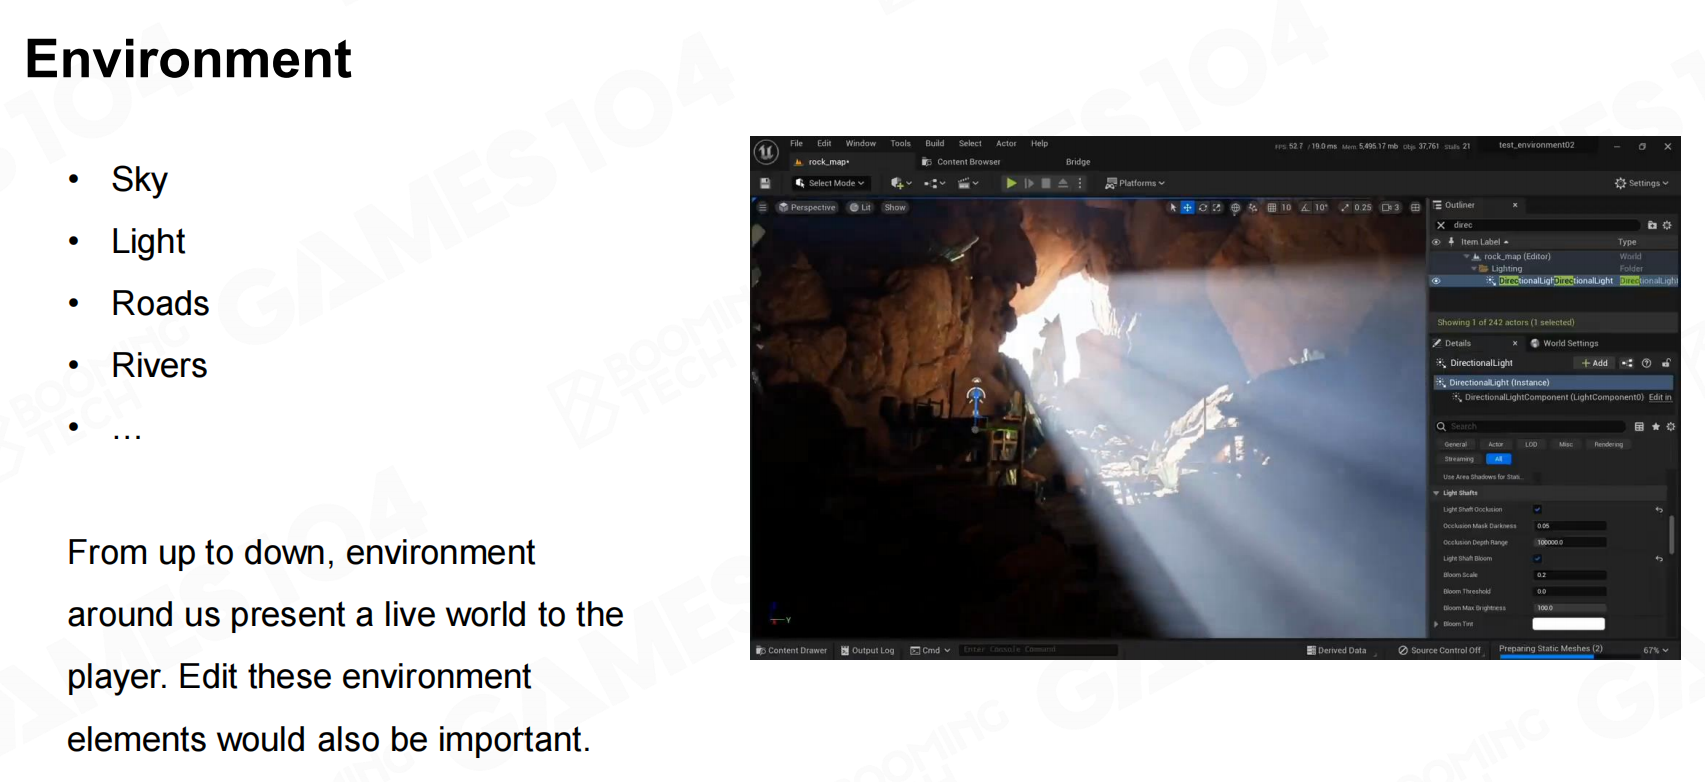Viewport: 1705px width, 782px height.
Task: Click the Add button in Details panel
Action: click(1594, 363)
